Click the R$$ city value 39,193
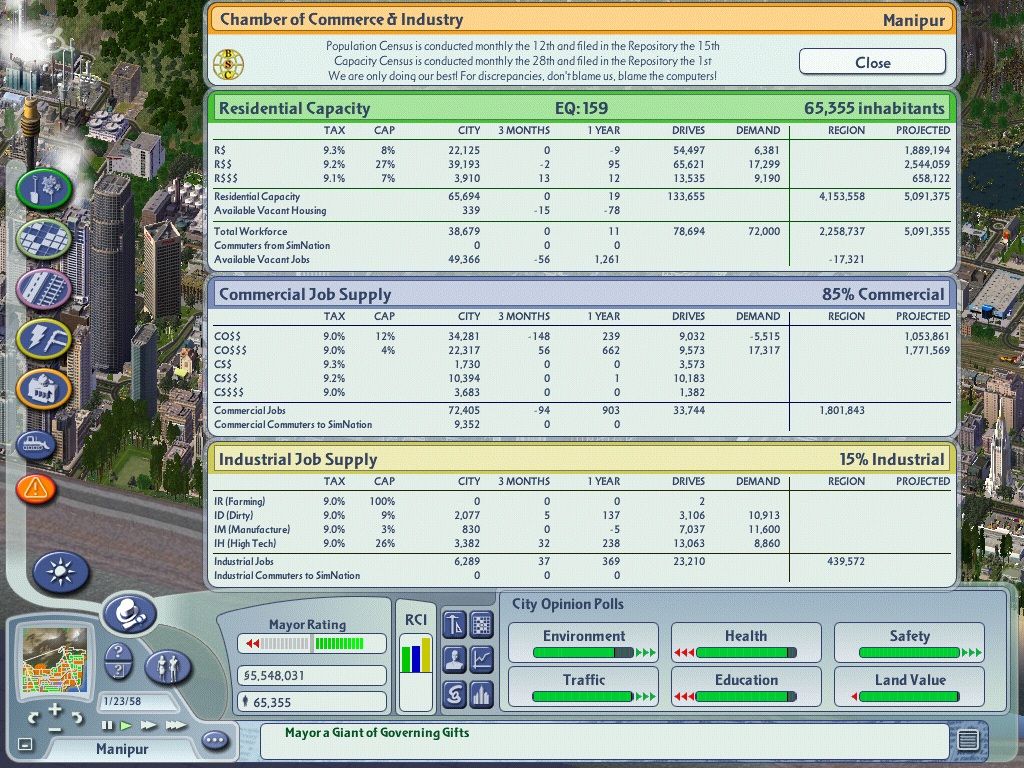Screen dimensions: 1024x768 [x=464, y=165]
